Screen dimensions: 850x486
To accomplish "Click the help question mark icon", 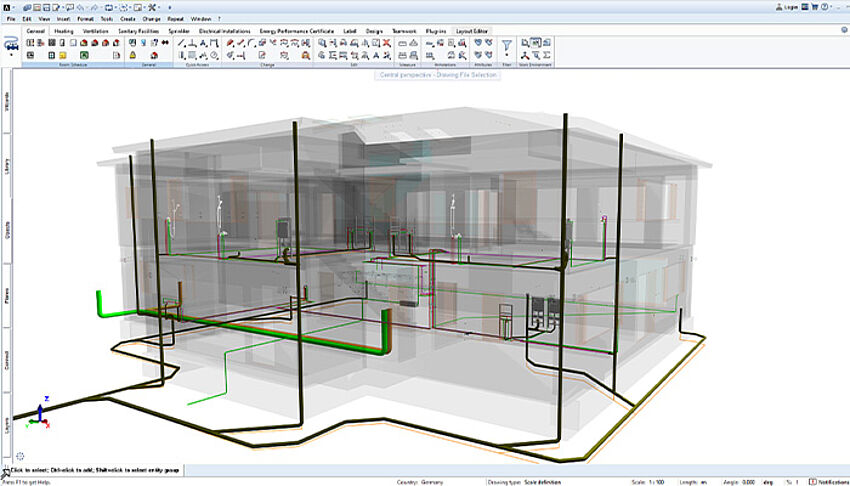I will [844, 30].
